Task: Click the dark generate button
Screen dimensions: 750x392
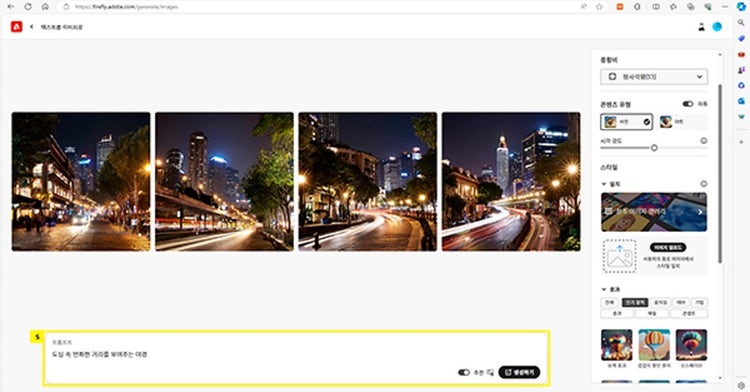Action: pos(519,372)
